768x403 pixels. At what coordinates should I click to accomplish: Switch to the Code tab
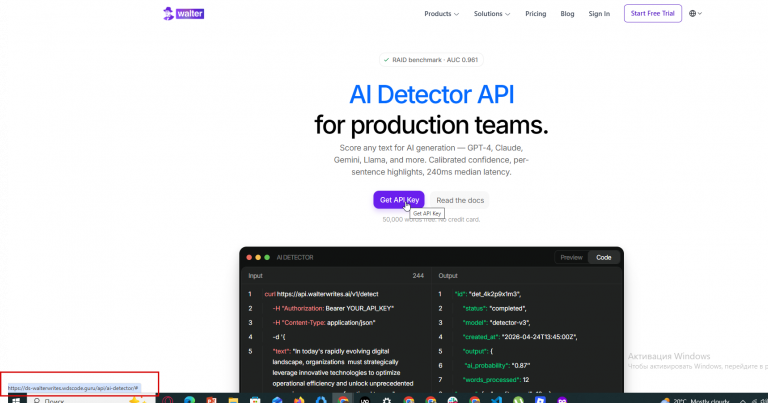603,258
